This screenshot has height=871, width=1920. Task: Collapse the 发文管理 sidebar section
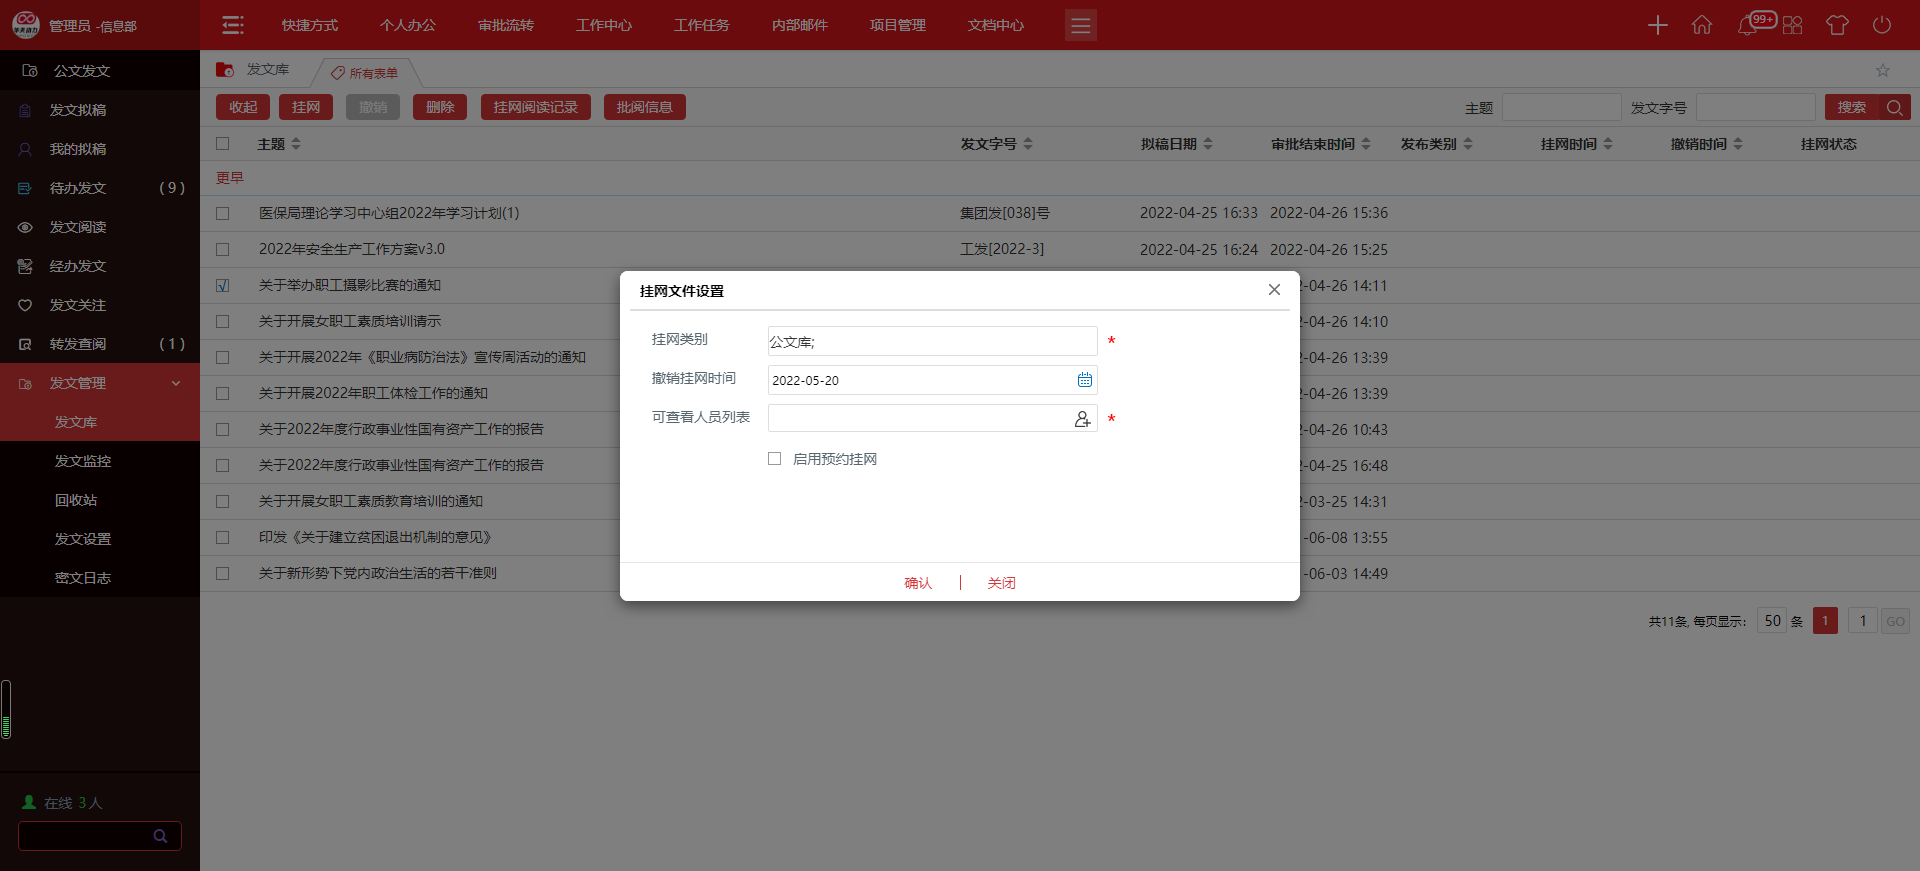tap(176, 383)
